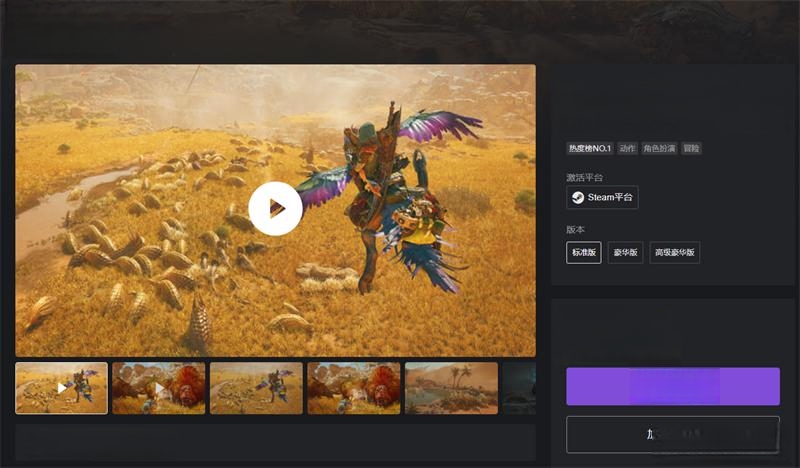Open the 角色扮演 genre tag
Viewport: 800px width, 468px height.
pos(659,149)
